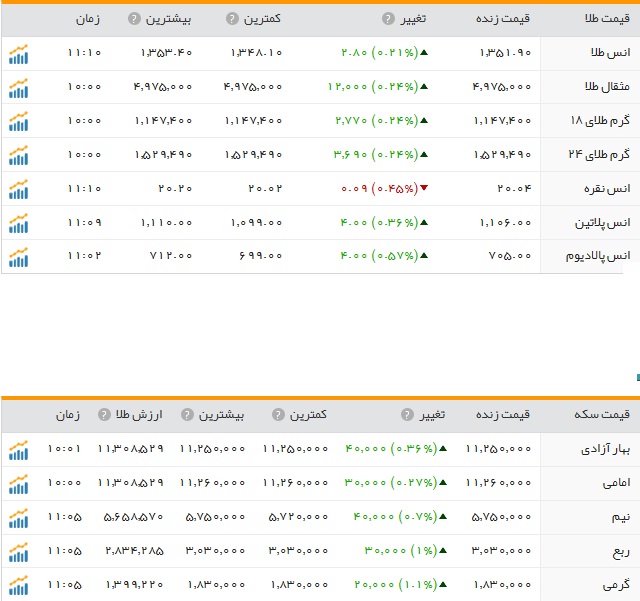Viewport: 640px width, 601px height.
Task: Select live price ۲۰.۰۴ of انس نقره
Action: [514, 189]
